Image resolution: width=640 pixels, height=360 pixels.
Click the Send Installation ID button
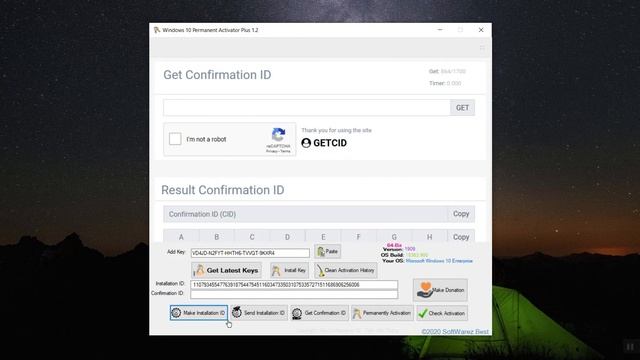[259, 313]
